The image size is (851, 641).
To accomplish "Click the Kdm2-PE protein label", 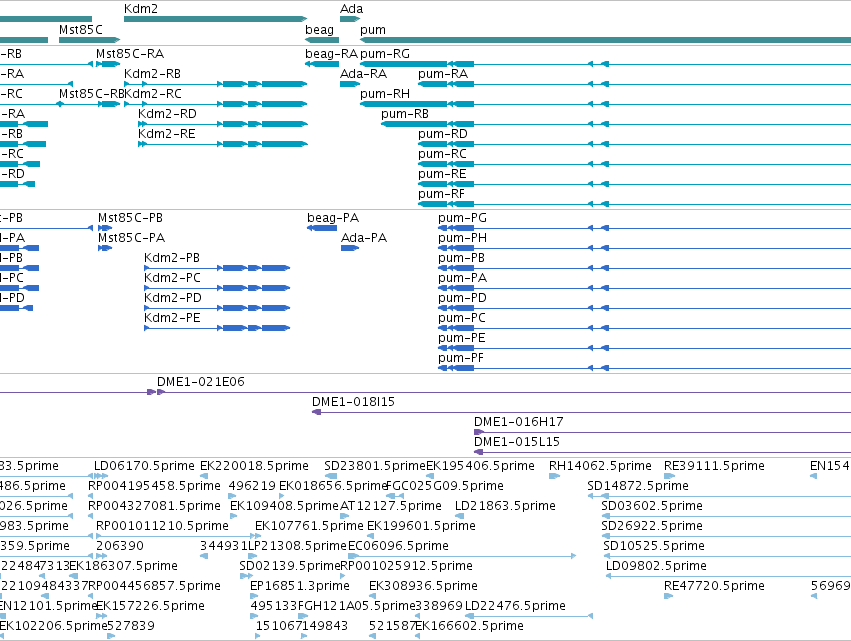I will click(x=172, y=318).
